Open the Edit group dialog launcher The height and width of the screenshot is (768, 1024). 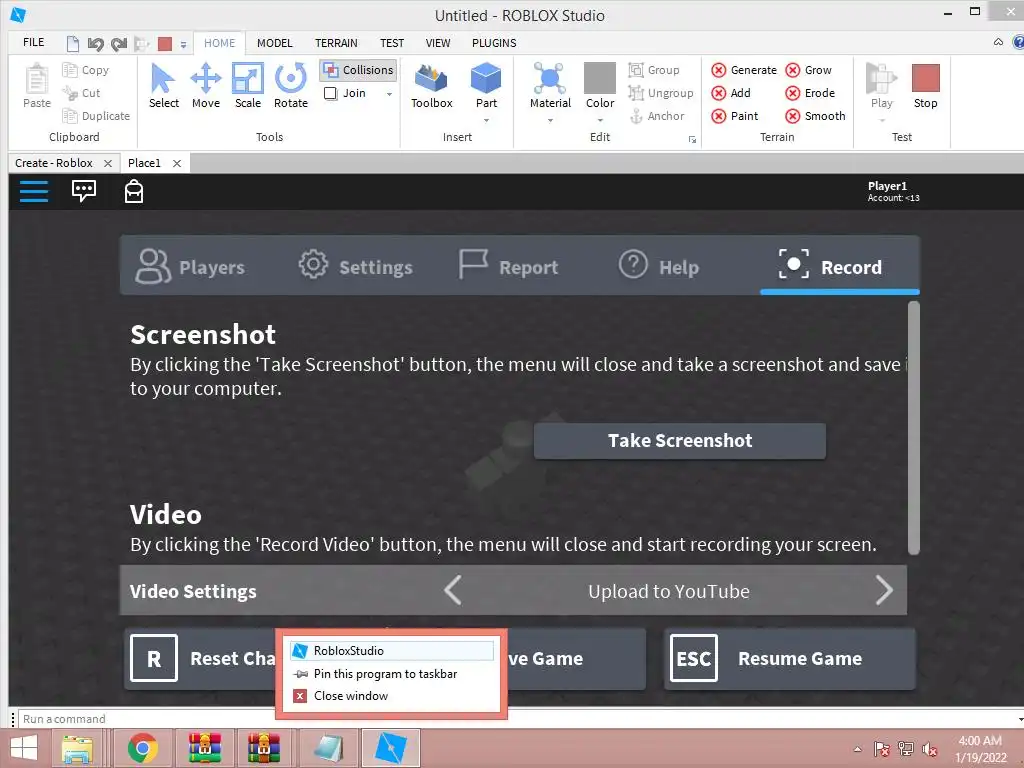pos(692,139)
